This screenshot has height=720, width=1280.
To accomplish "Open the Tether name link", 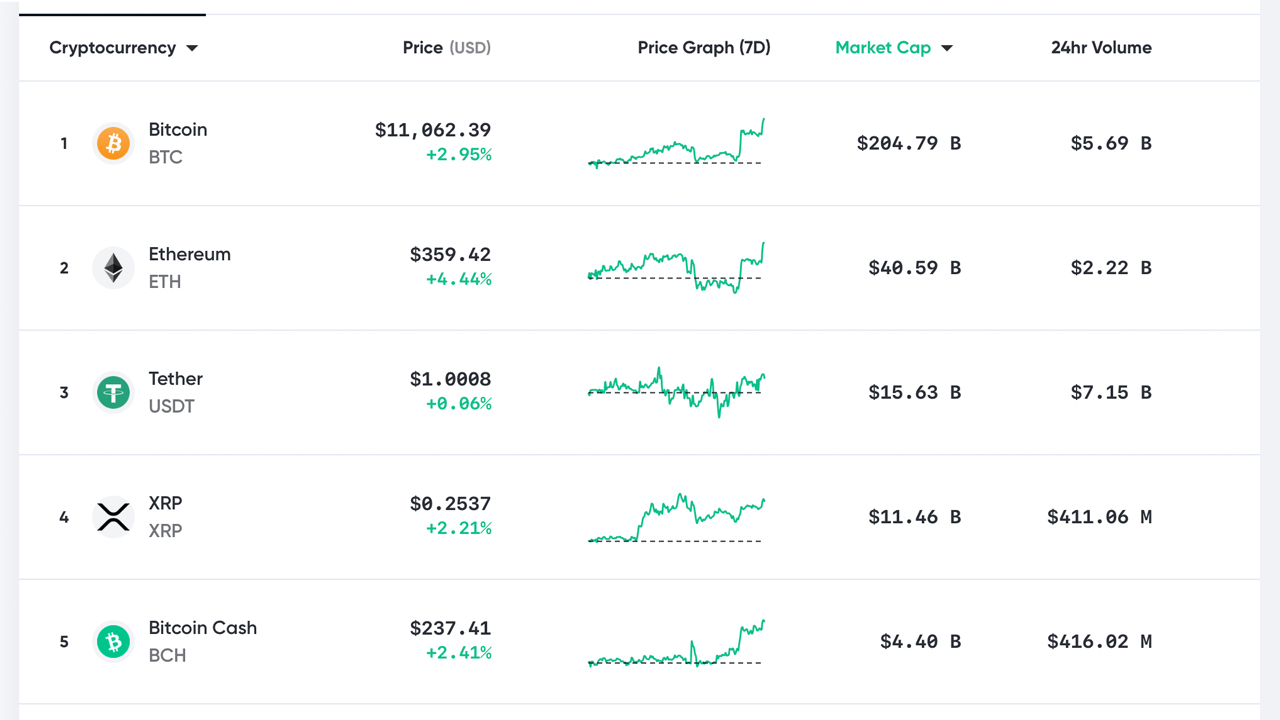I will pyautogui.click(x=175, y=379).
